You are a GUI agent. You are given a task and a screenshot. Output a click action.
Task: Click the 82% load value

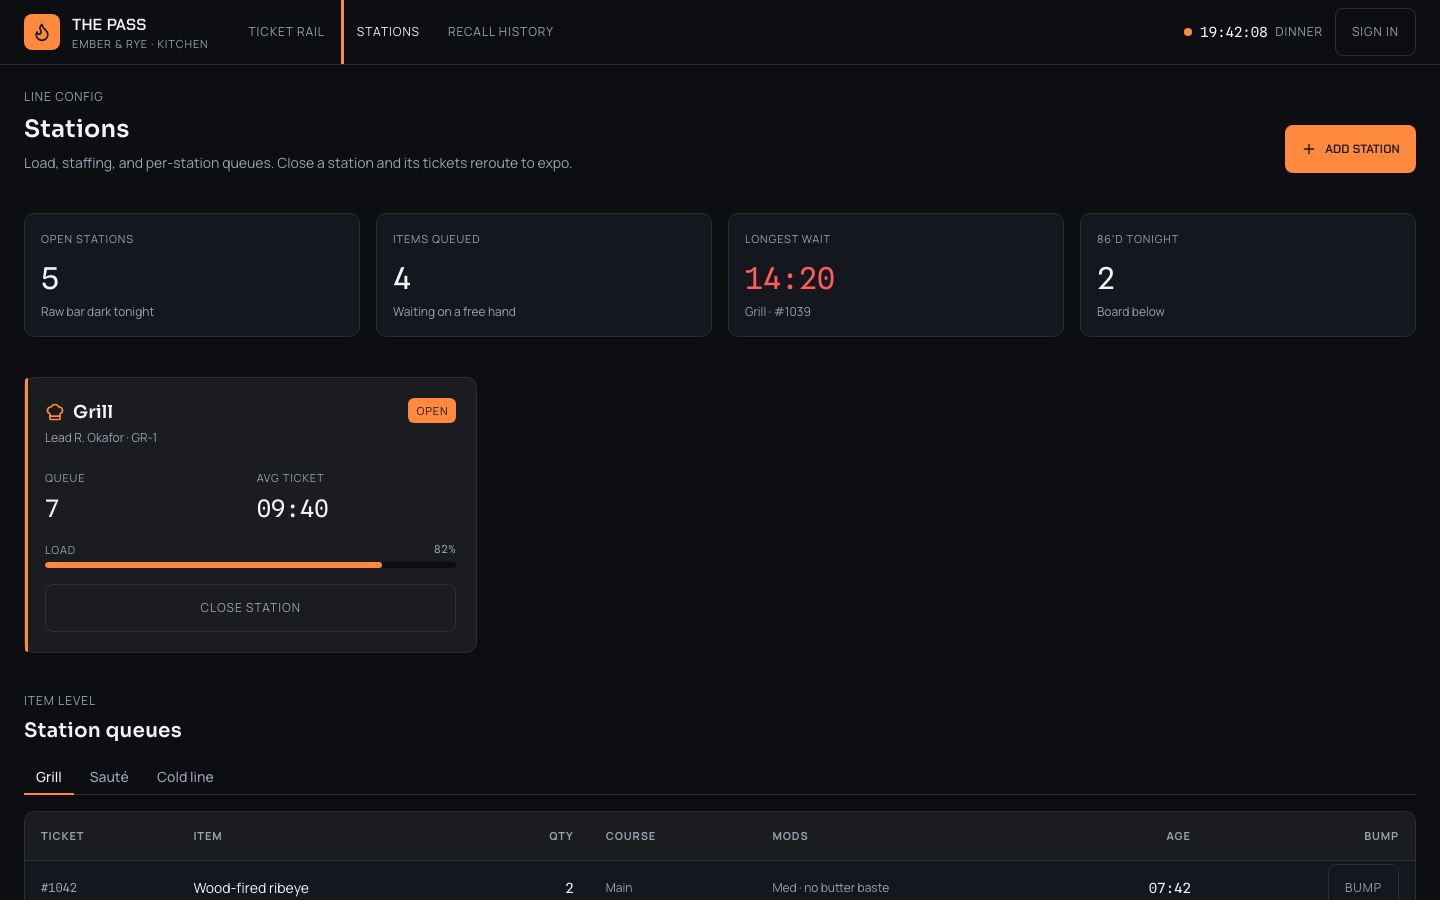pos(445,550)
